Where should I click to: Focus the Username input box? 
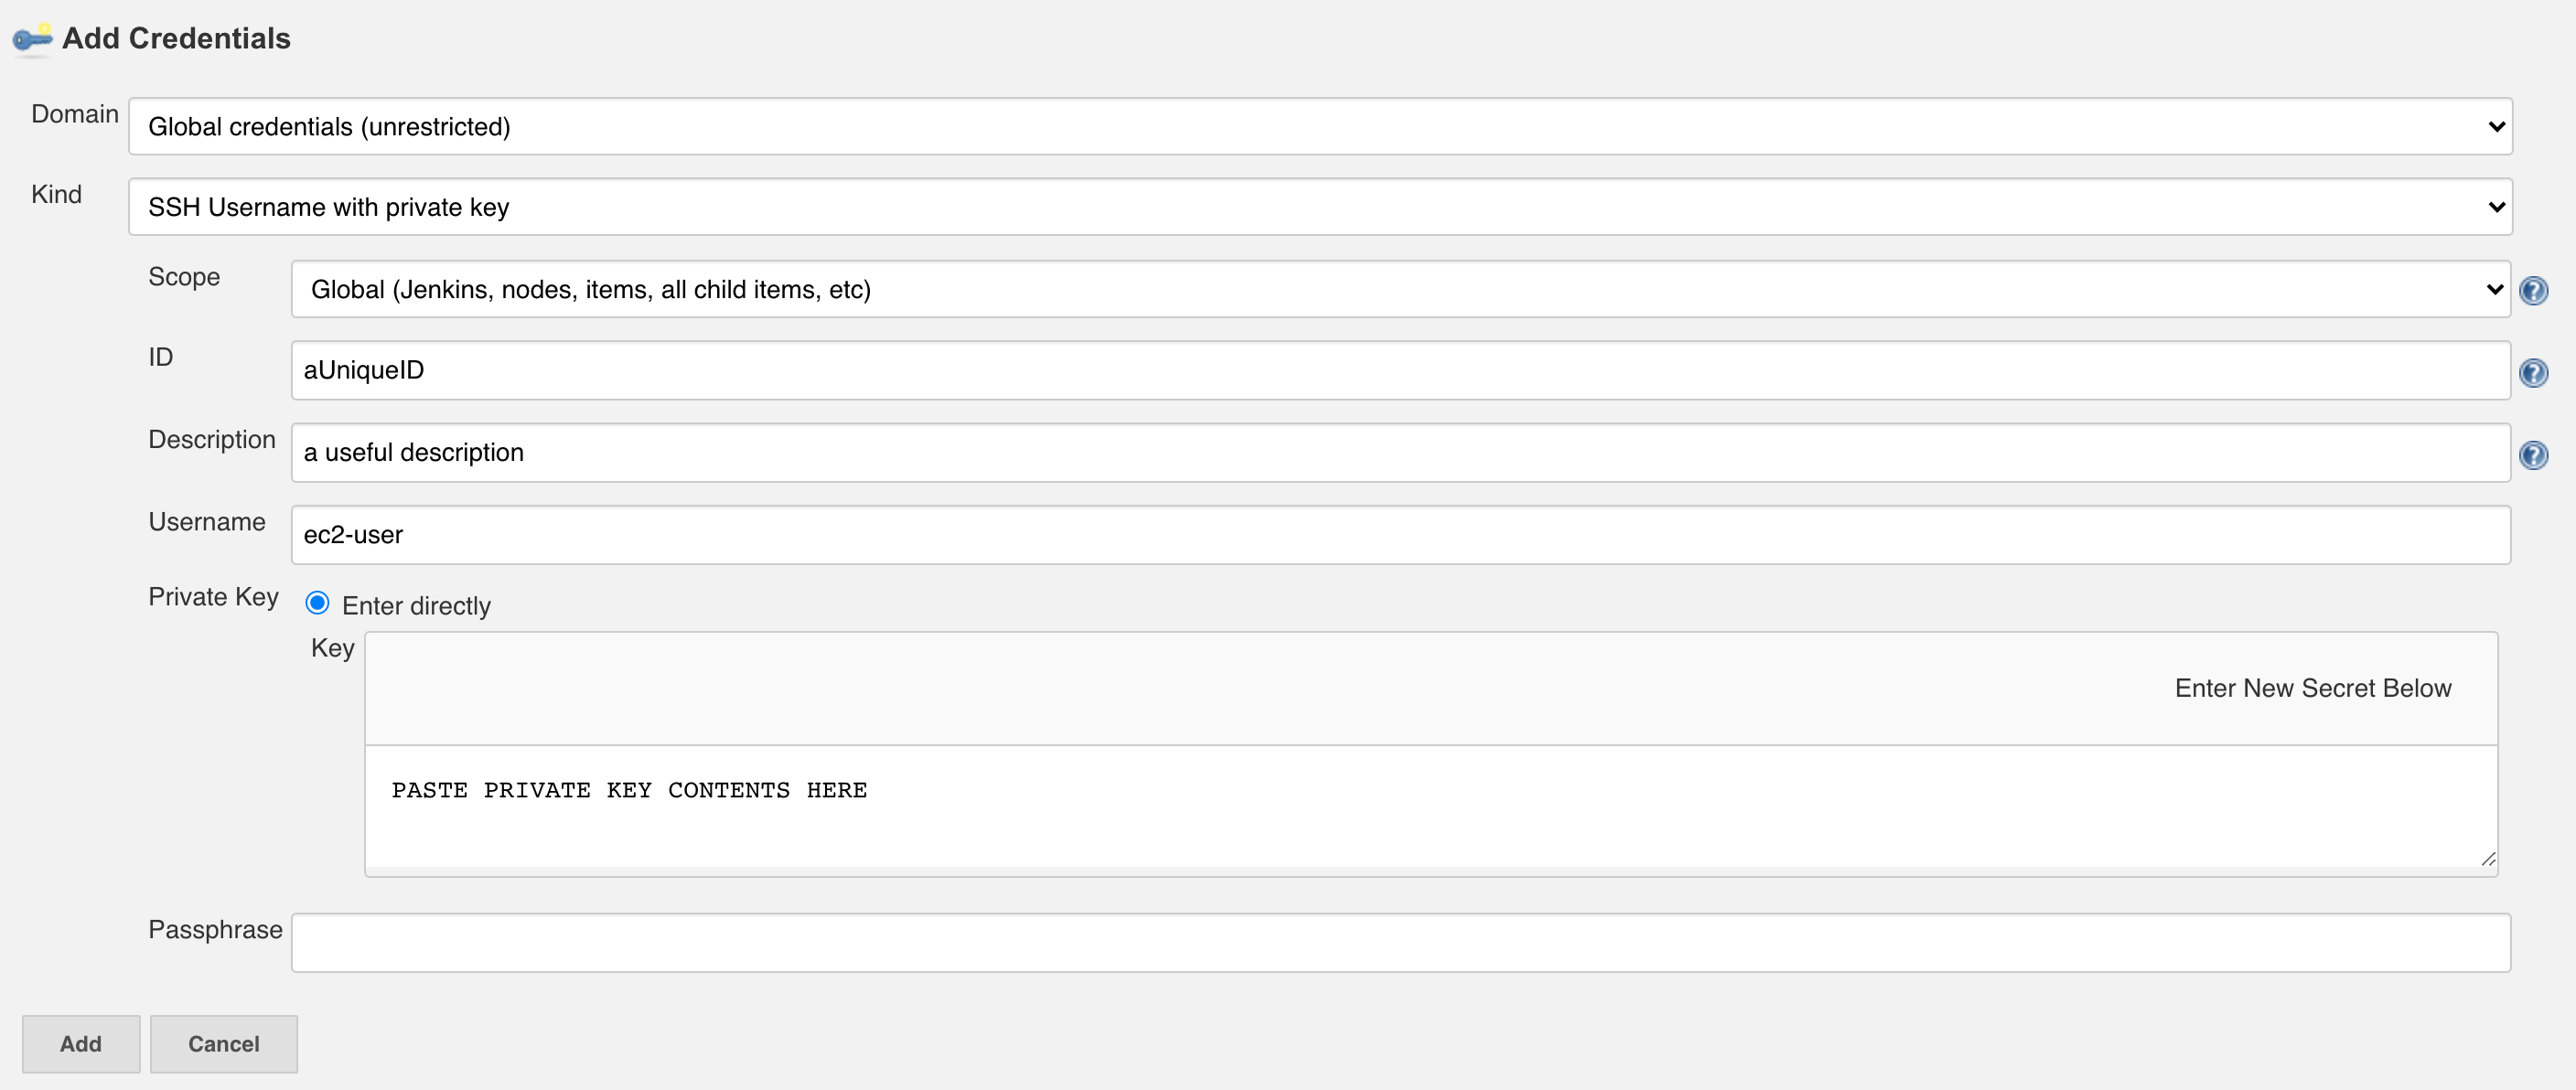point(1400,535)
